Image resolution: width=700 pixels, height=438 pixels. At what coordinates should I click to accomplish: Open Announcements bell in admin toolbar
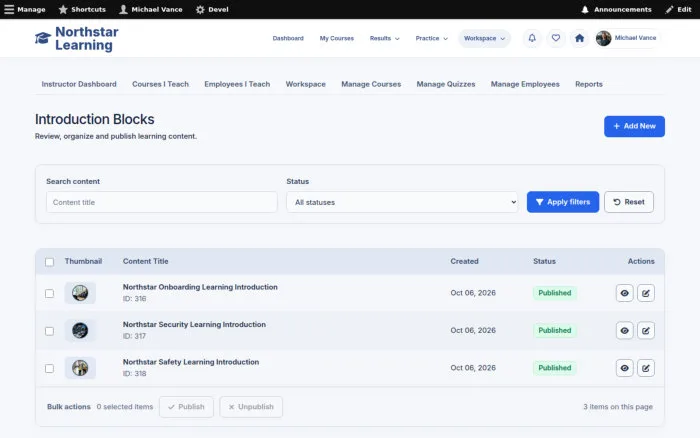616,9
